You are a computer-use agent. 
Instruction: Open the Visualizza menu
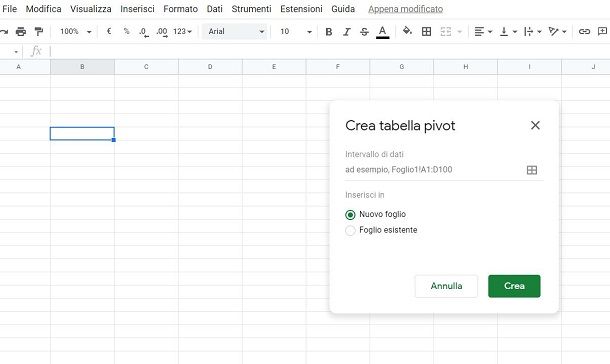coord(91,9)
